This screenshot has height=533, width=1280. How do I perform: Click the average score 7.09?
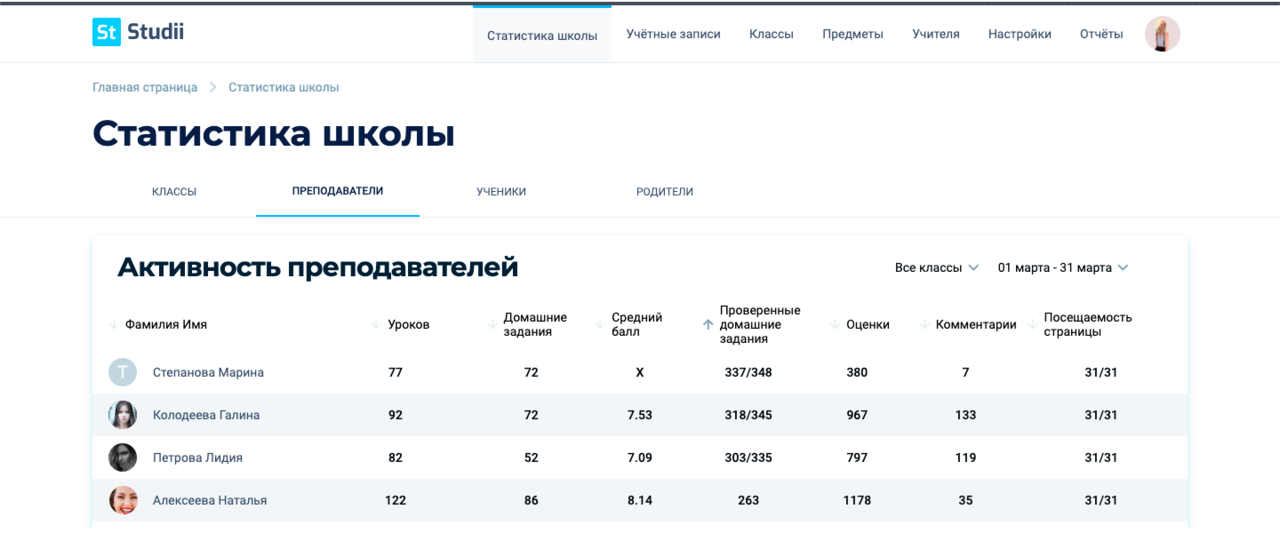coord(640,458)
